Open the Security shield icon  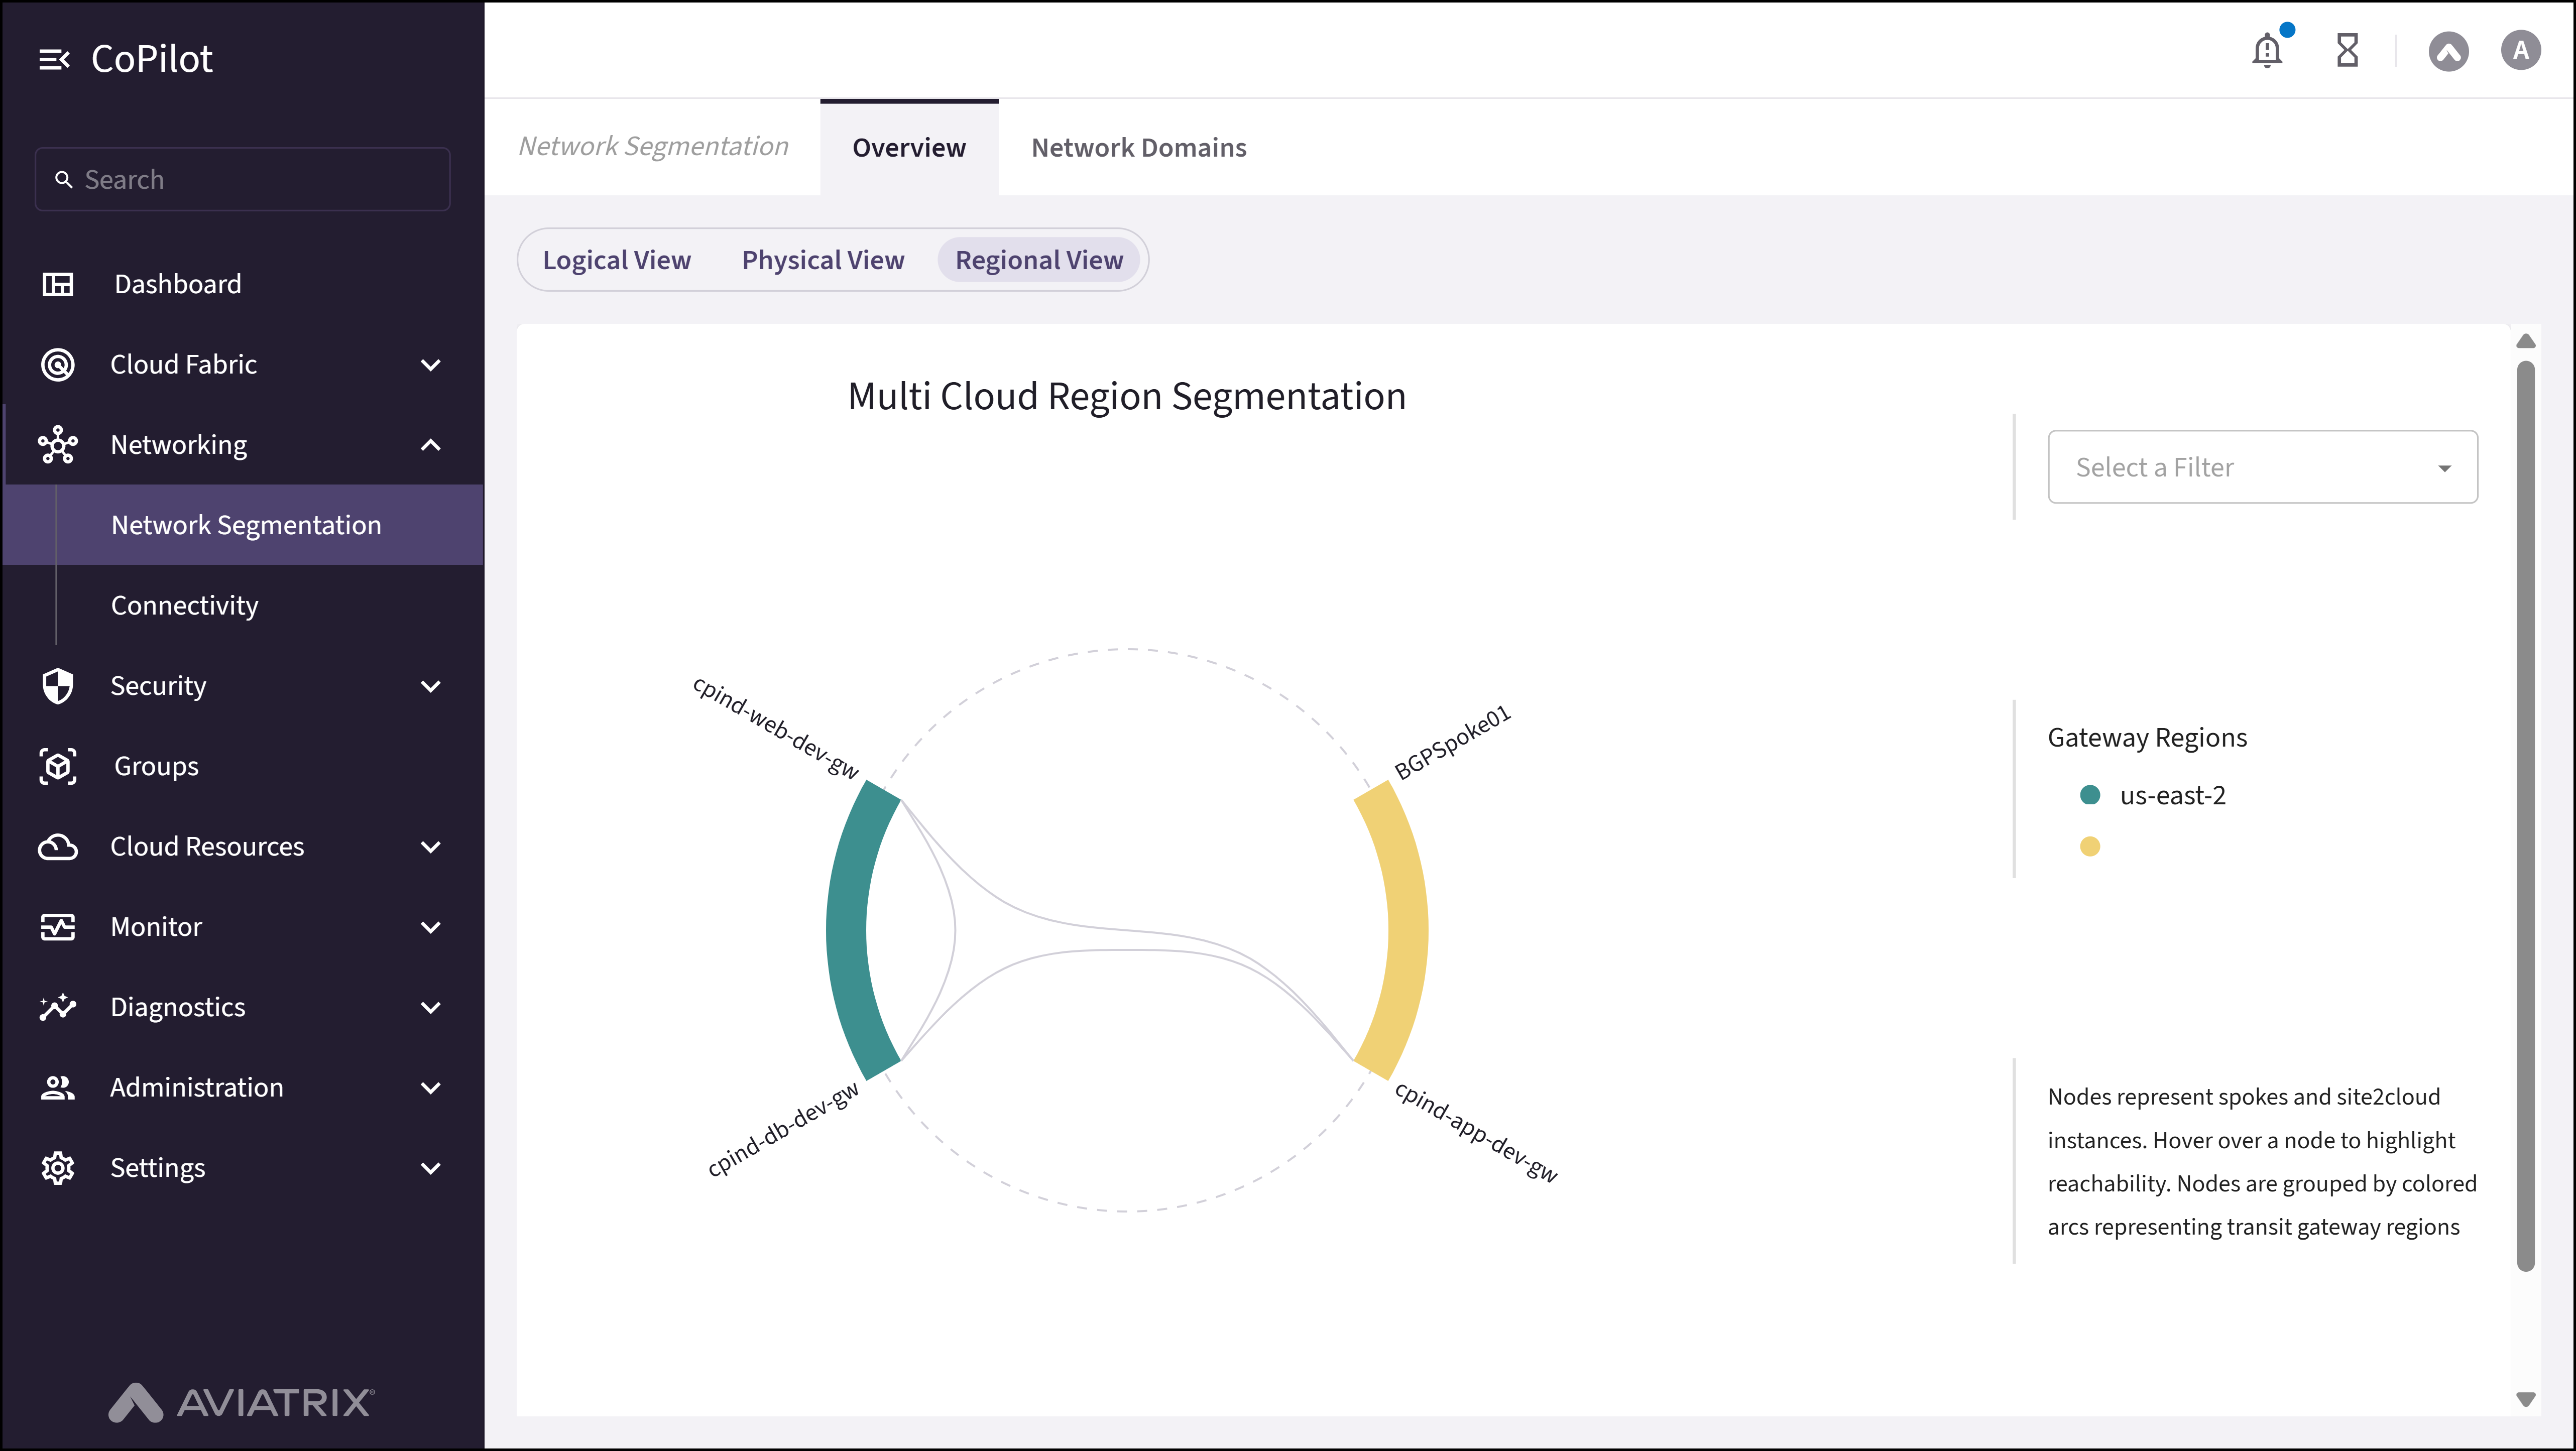click(x=57, y=686)
